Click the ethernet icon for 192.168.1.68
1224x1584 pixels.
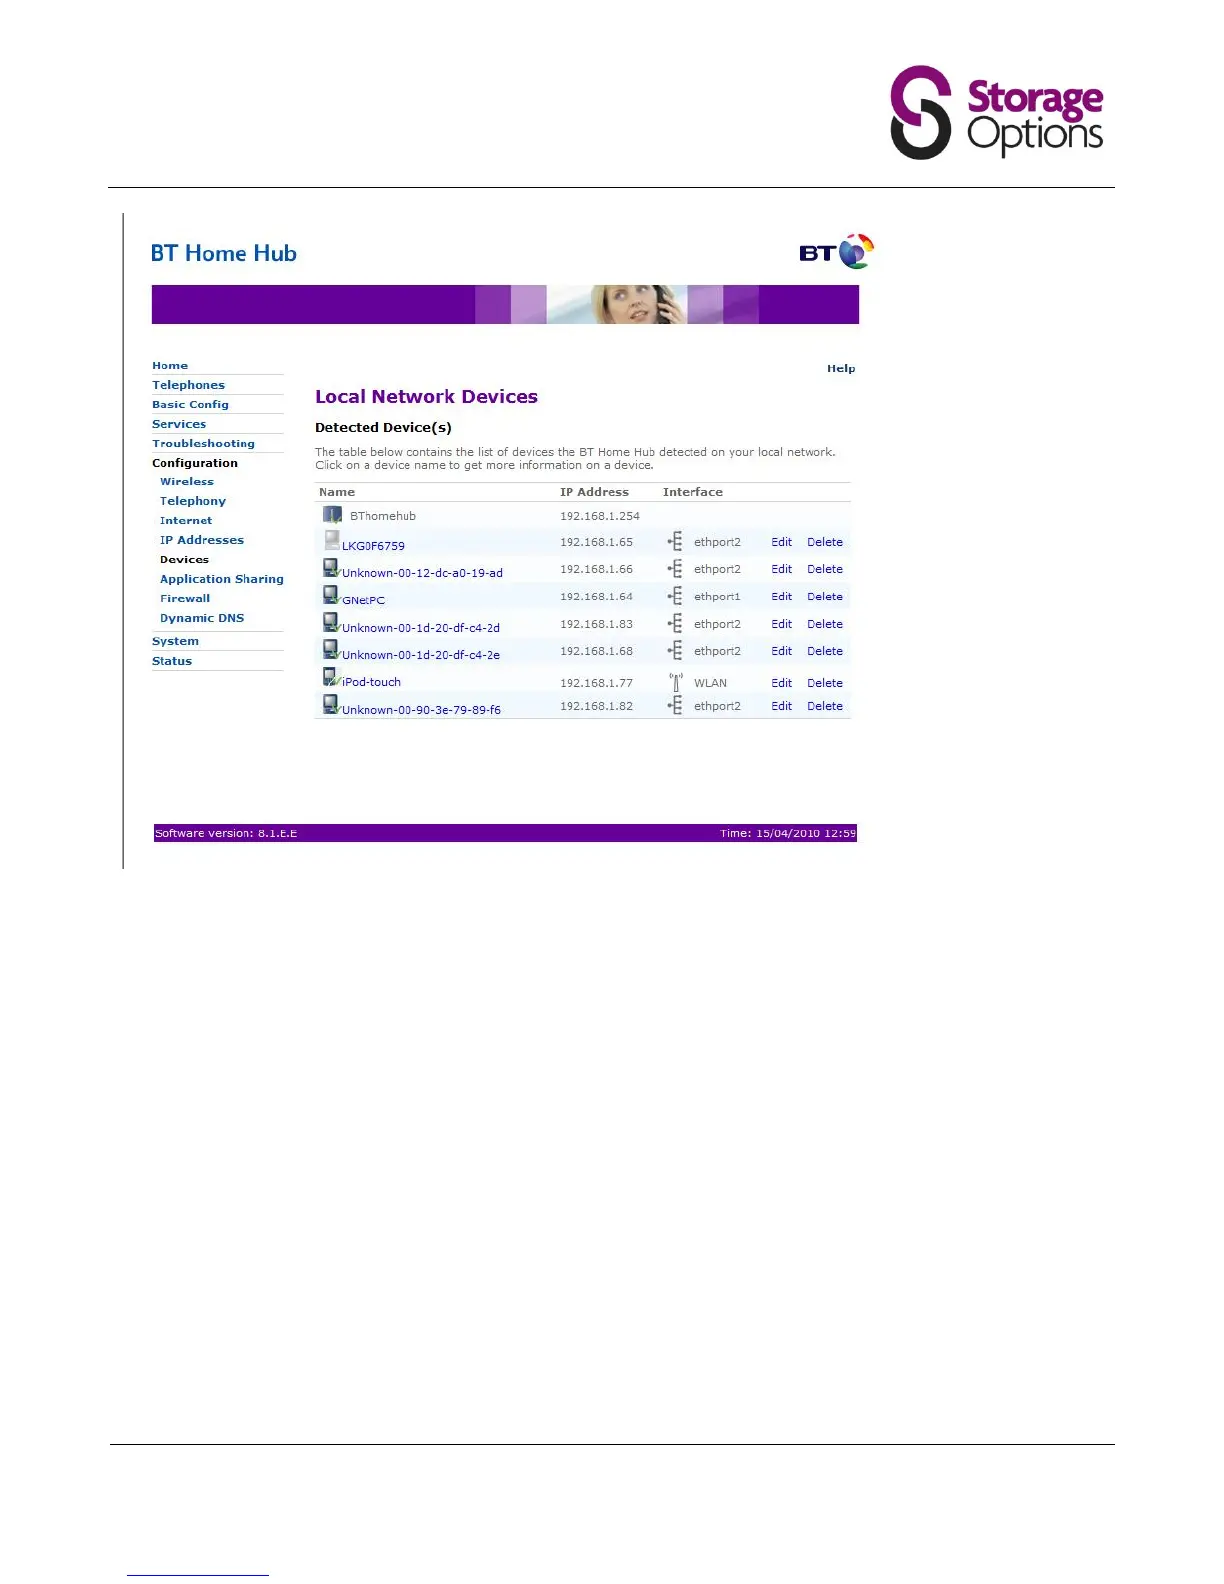675,651
